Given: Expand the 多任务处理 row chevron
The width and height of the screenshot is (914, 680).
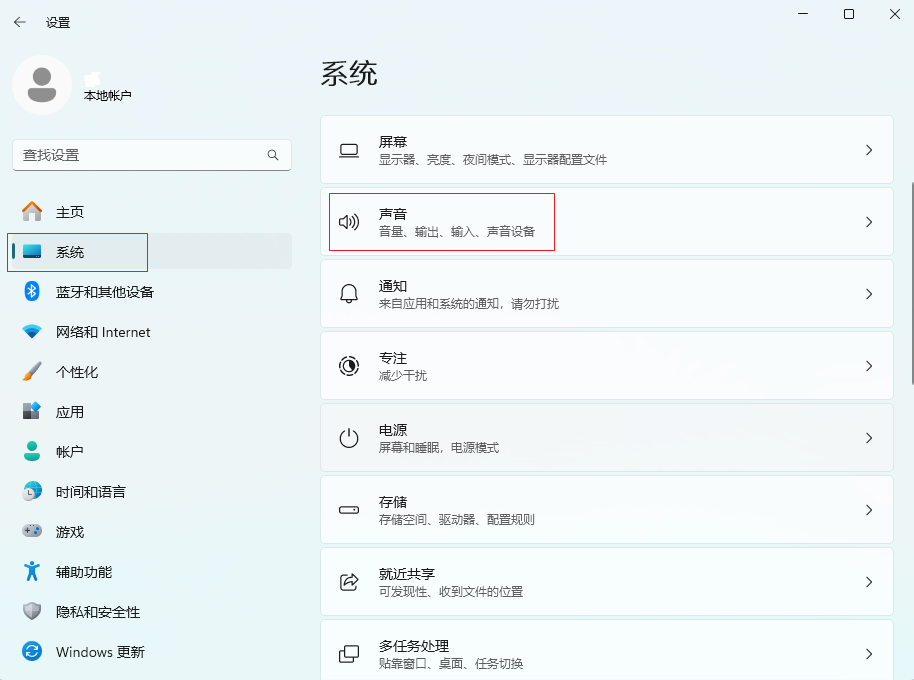Looking at the screenshot, I should pos(869,654).
